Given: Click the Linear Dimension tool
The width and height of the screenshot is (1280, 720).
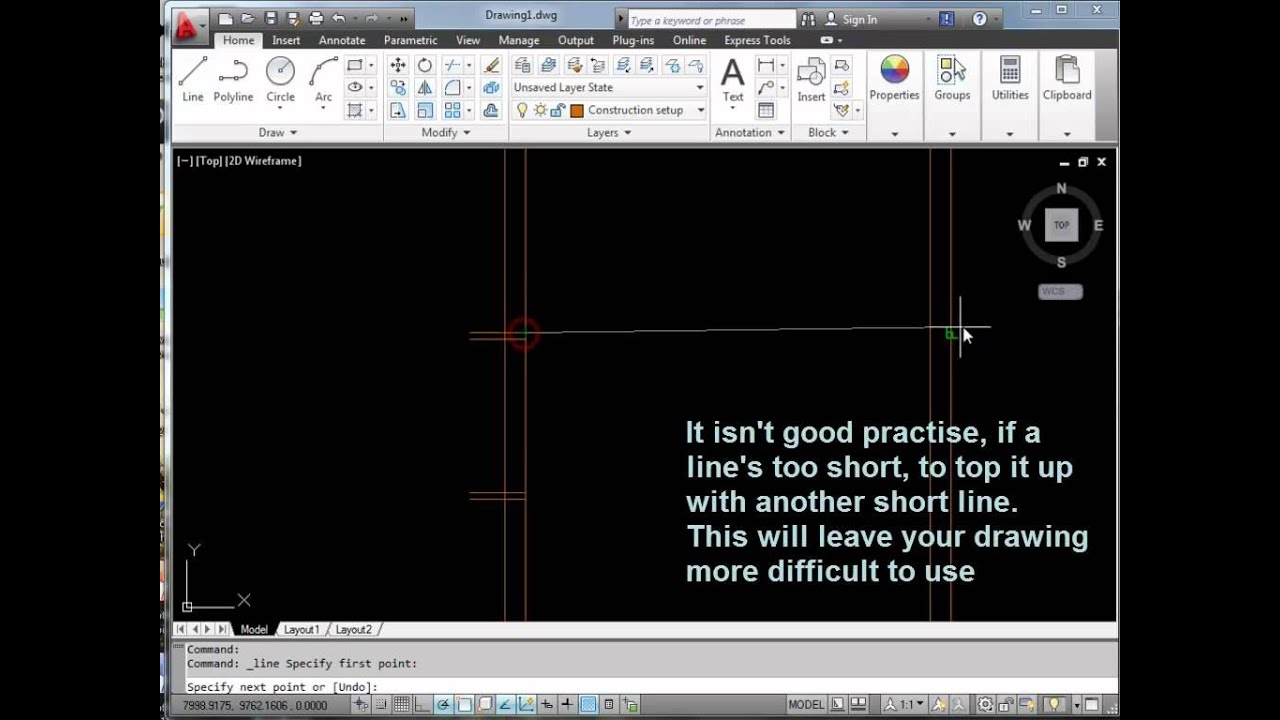Looking at the screenshot, I should (x=766, y=65).
